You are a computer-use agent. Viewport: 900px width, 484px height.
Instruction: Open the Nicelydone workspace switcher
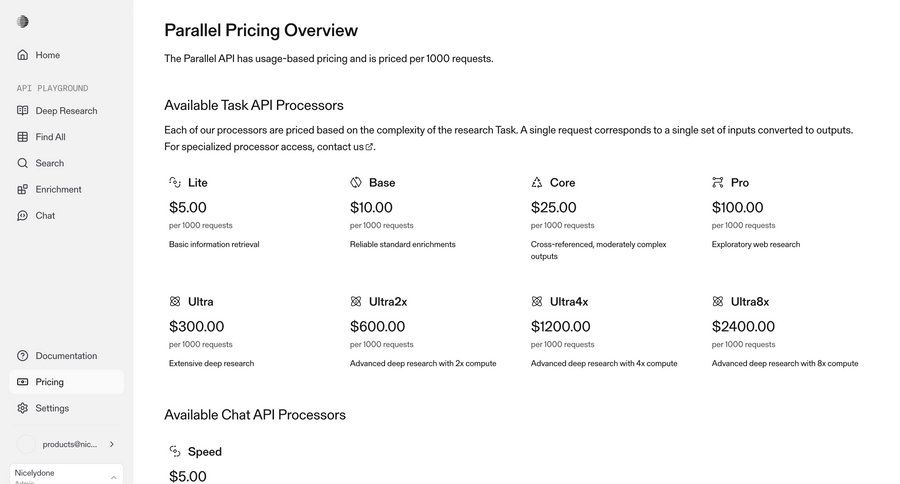pyautogui.click(x=66, y=475)
